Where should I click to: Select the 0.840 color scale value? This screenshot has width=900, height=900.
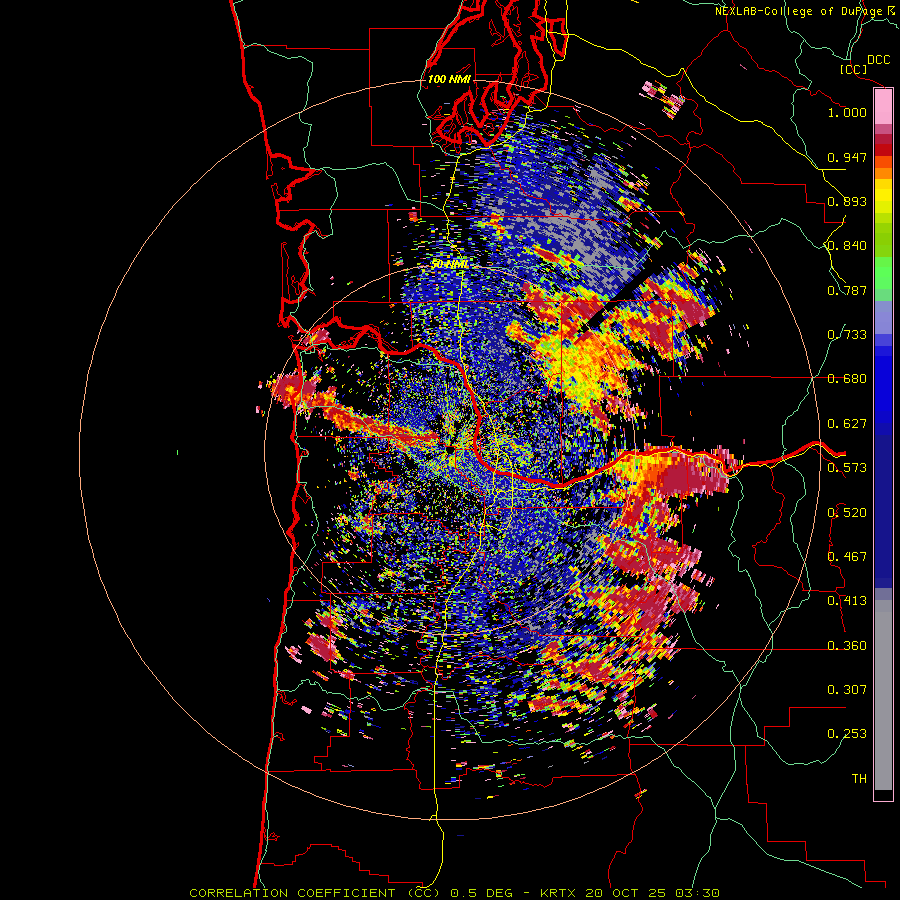[x=847, y=246]
